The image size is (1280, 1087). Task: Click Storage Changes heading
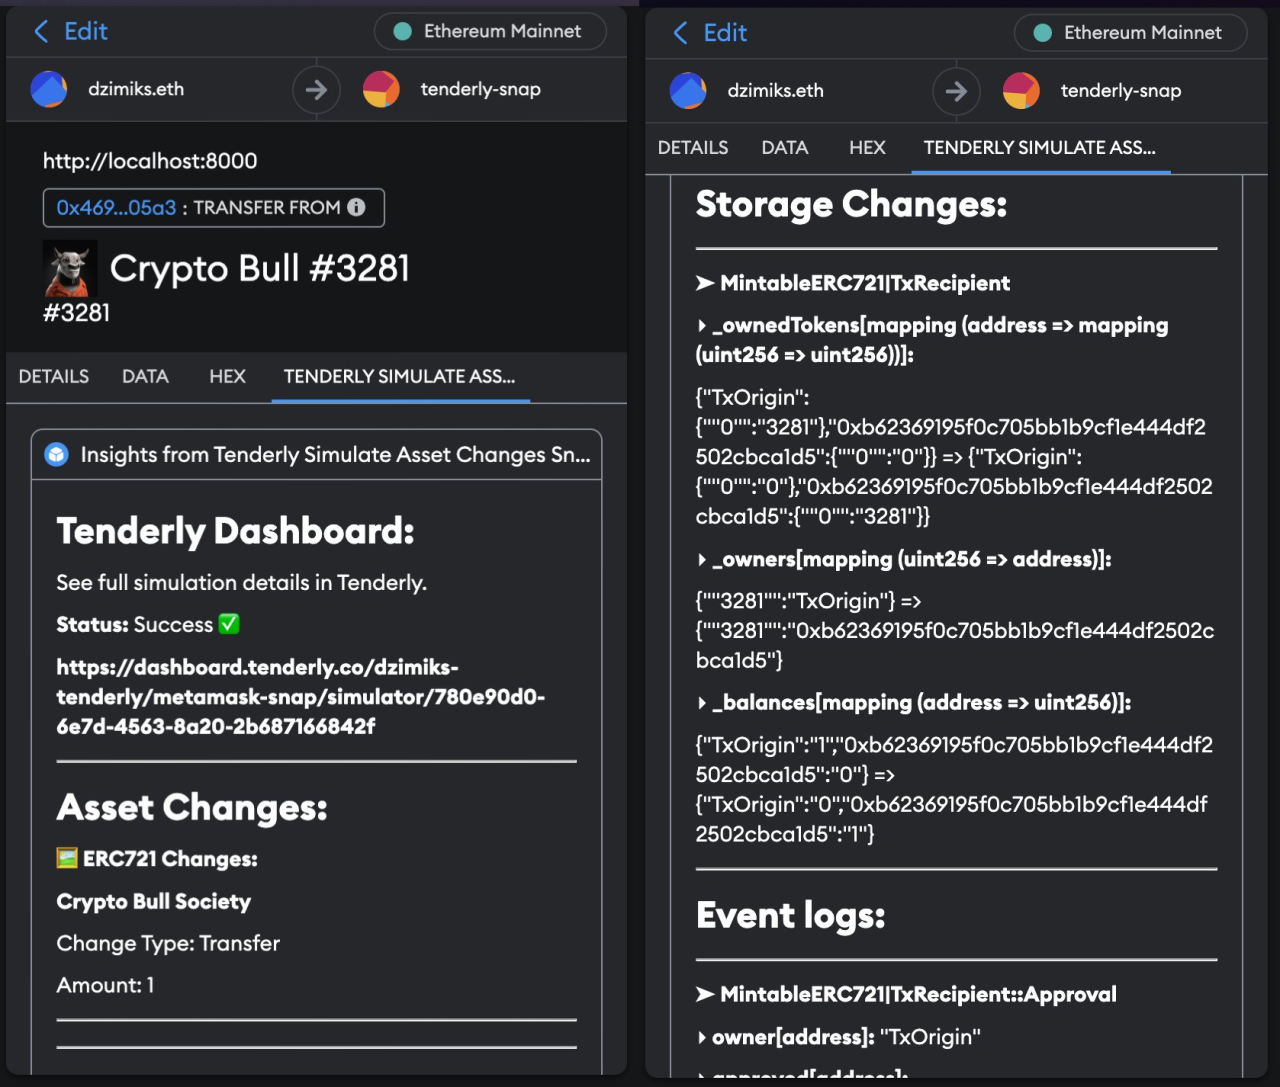[x=851, y=204]
